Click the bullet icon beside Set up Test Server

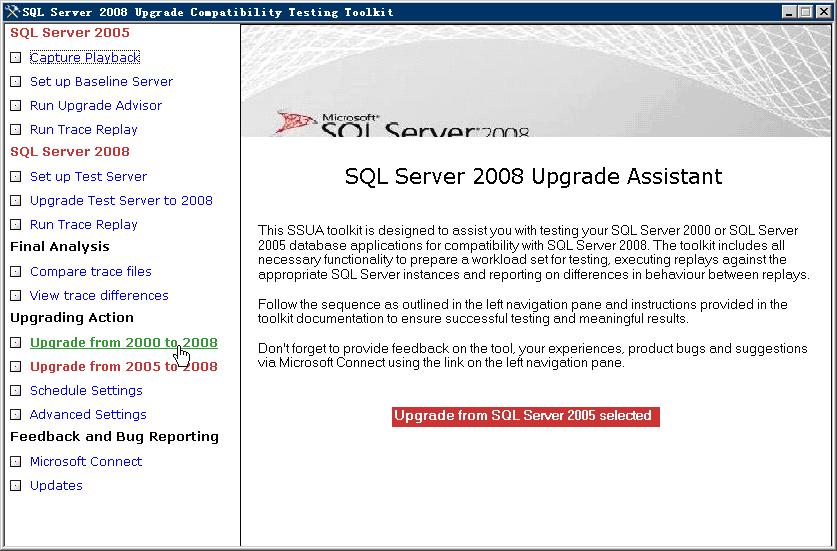(16, 177)
